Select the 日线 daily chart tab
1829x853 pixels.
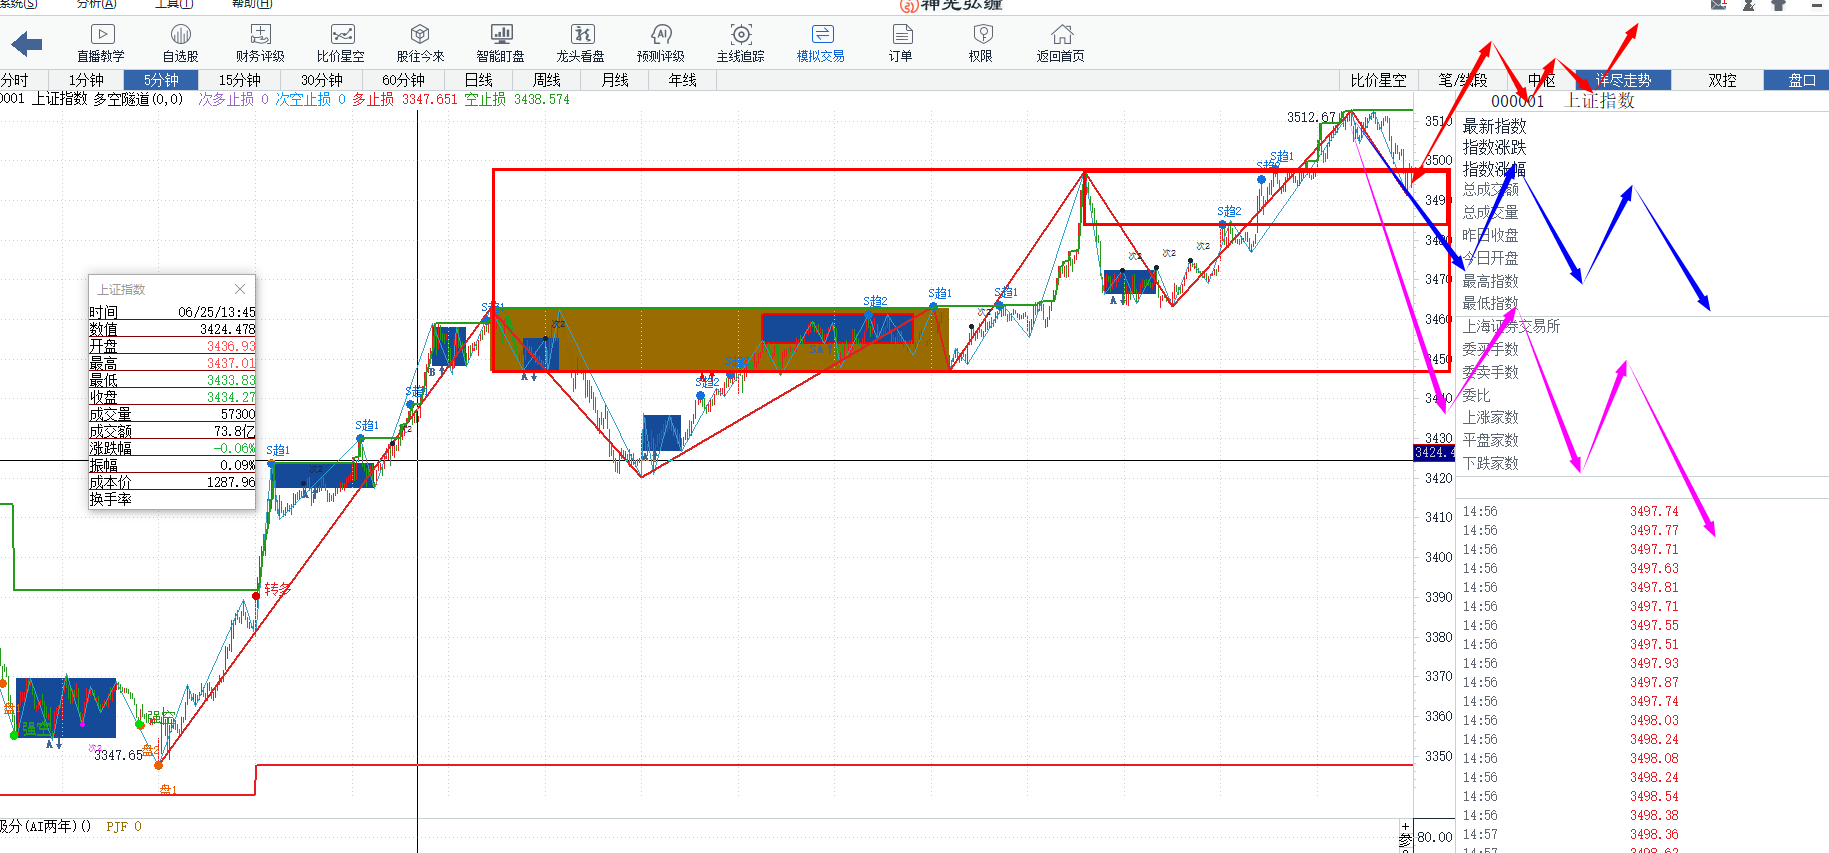479,80
